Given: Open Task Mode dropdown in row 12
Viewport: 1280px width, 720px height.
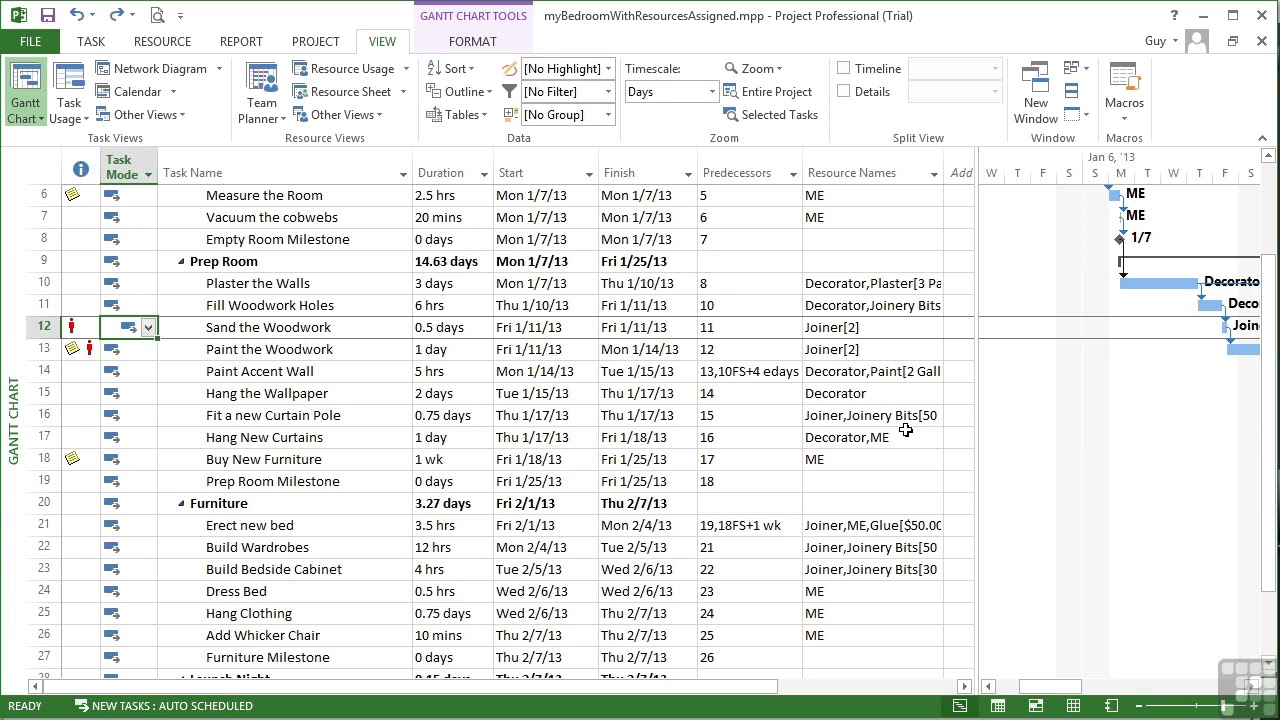Looking at the screenshot, I should pos(148,327).
